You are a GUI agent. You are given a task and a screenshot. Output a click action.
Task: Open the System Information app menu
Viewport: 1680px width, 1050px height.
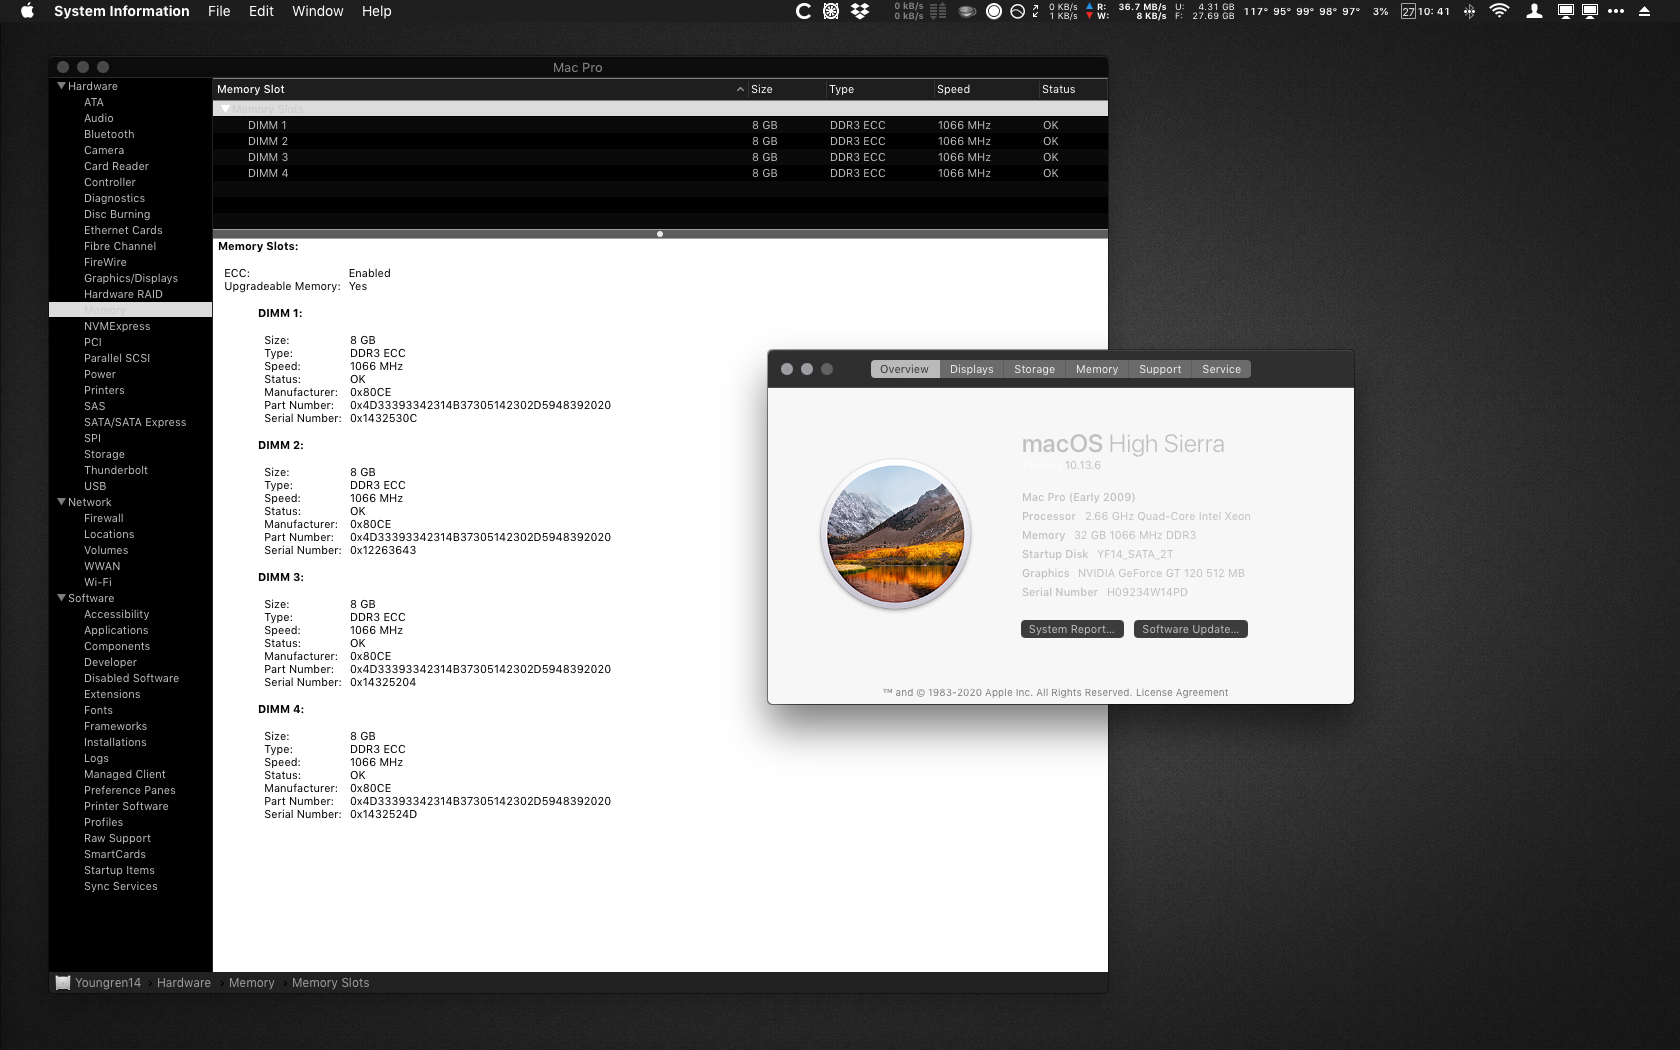122,11
